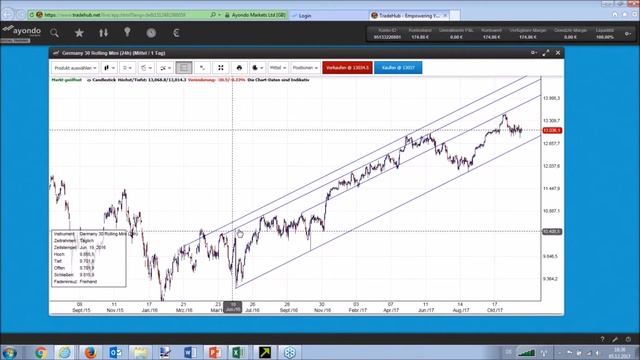Open chart window settings gear in title bar
Viewport: 640px width, 360px height.
pyautogui.click(x=533, y=53)
